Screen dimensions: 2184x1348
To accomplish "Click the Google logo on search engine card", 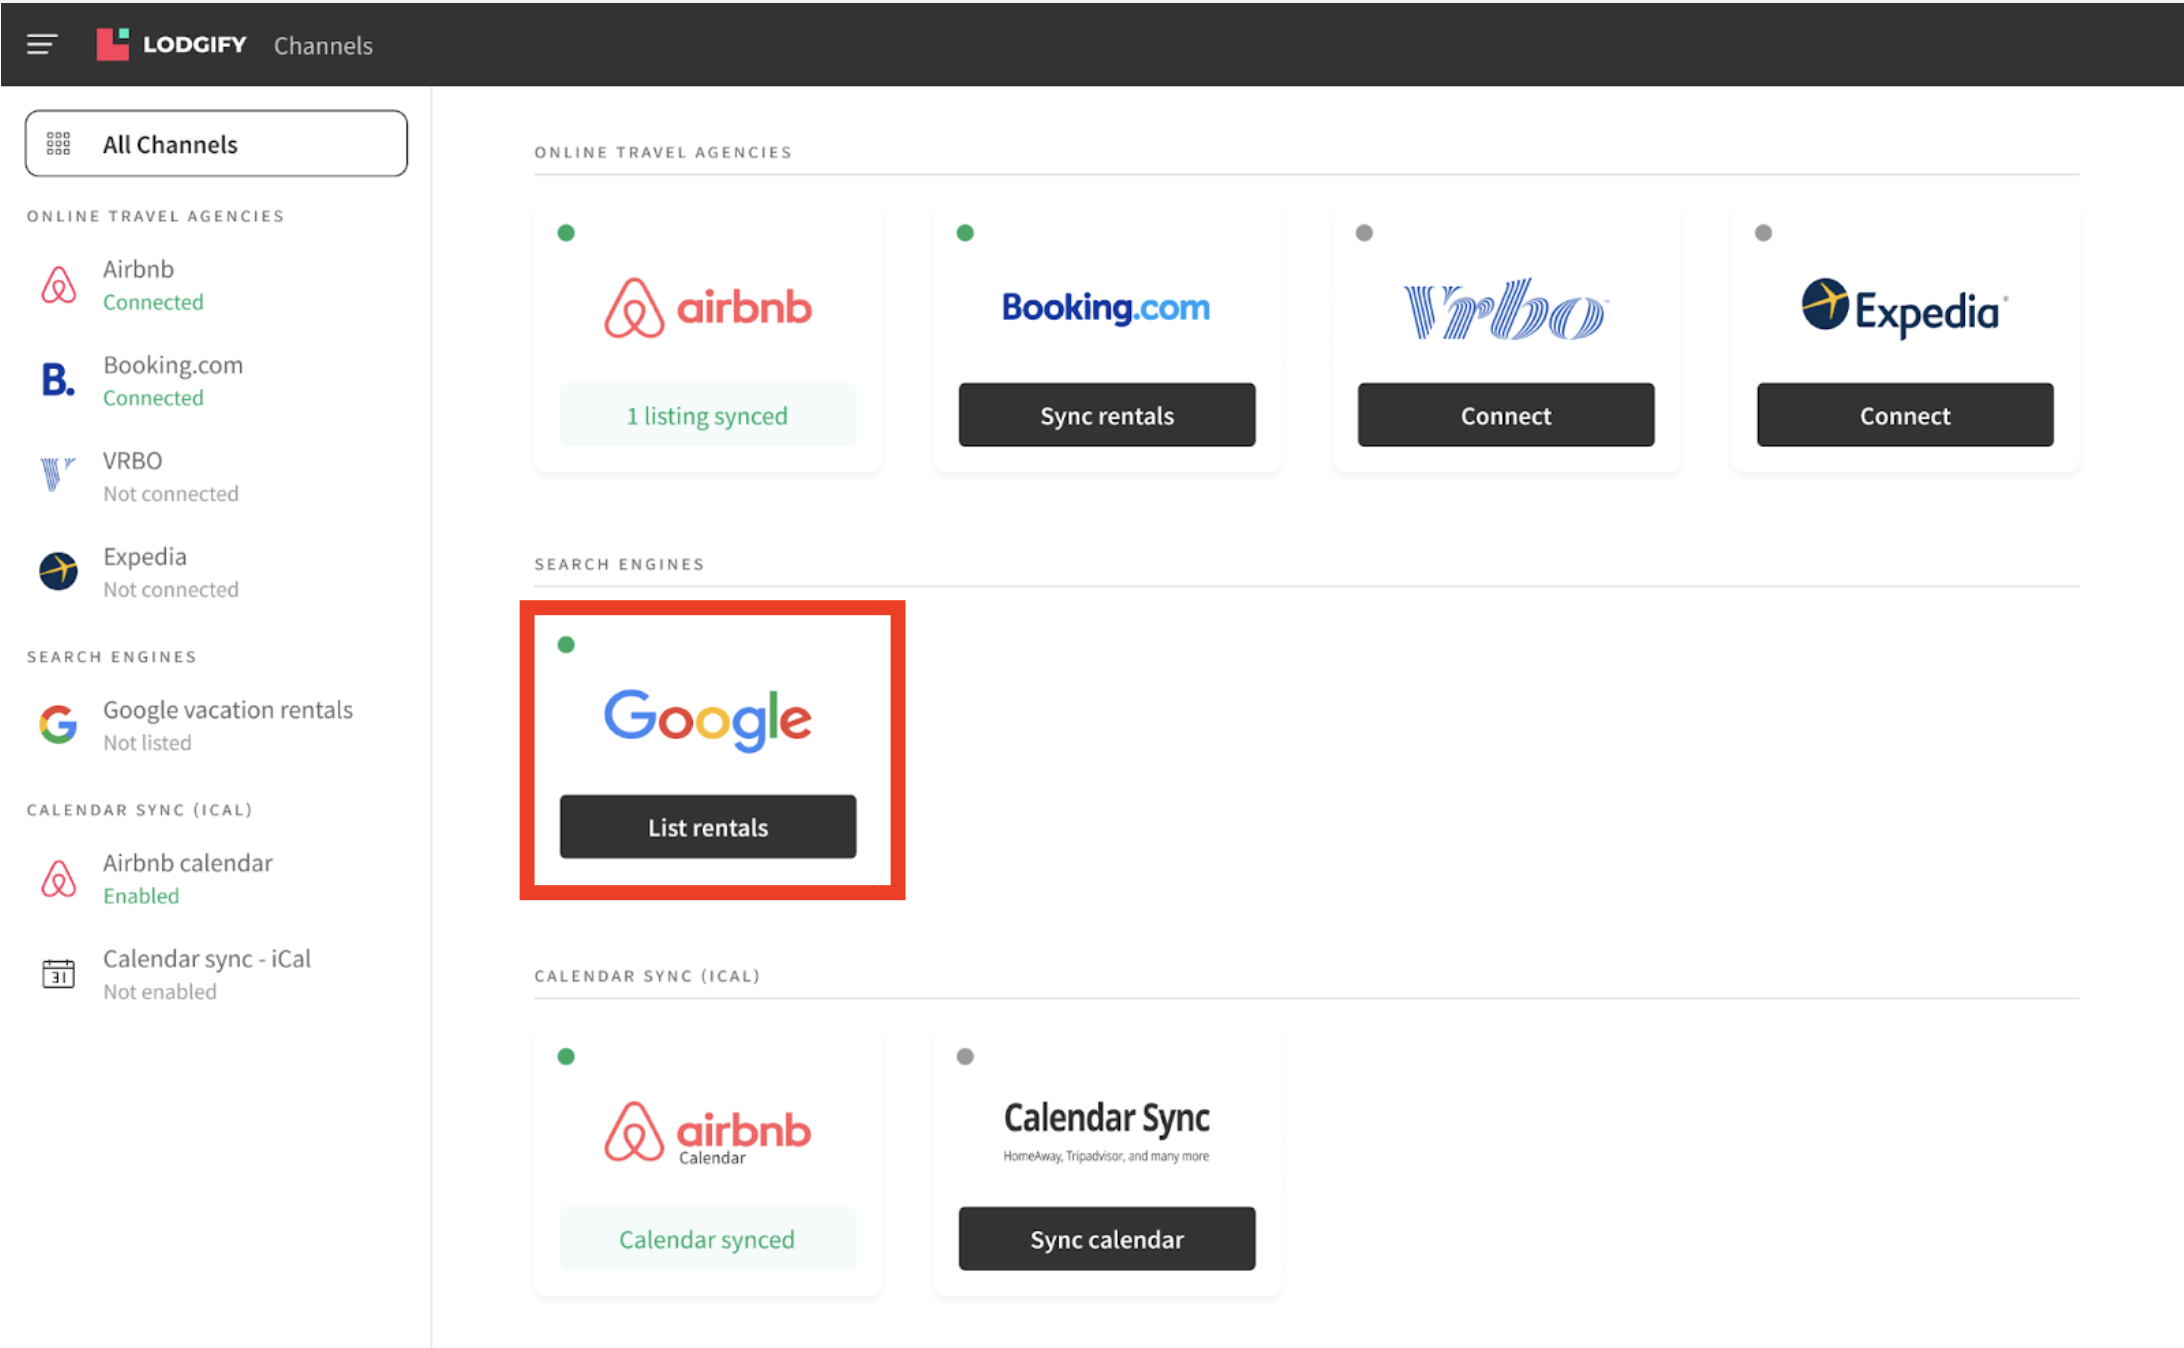I will 708,719.
